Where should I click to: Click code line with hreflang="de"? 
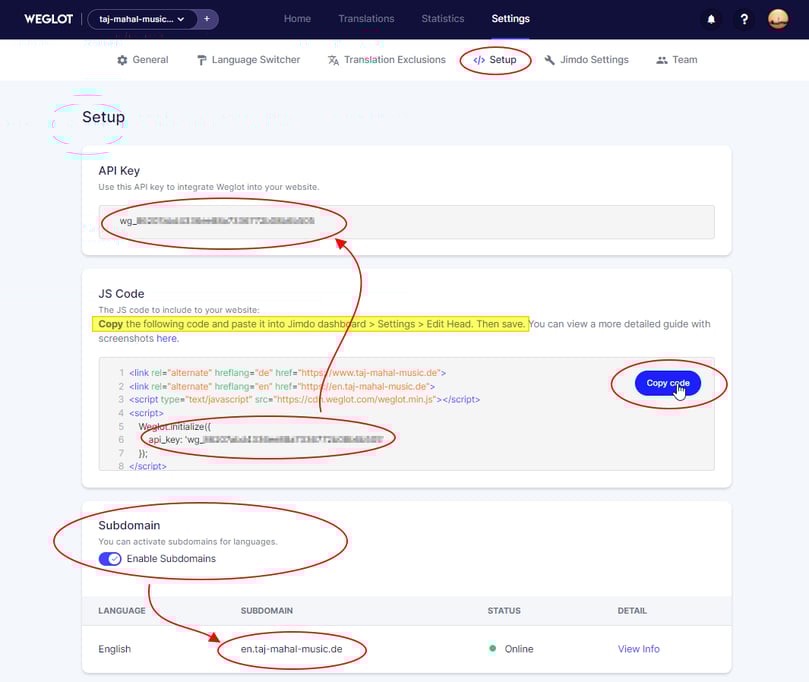coord(287,372)
